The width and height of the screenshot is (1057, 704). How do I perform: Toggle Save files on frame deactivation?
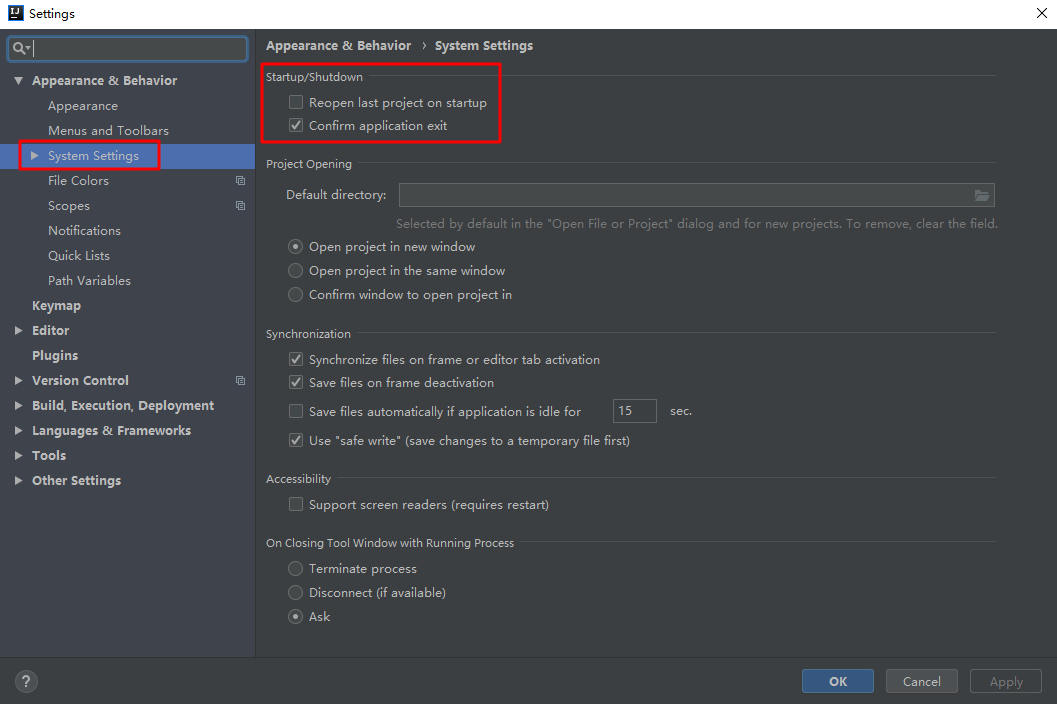point(295,382)
